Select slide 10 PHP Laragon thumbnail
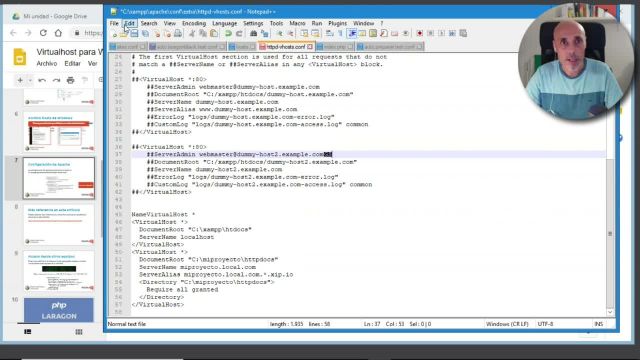Viewport: 640px width, 360px height. 59,310
